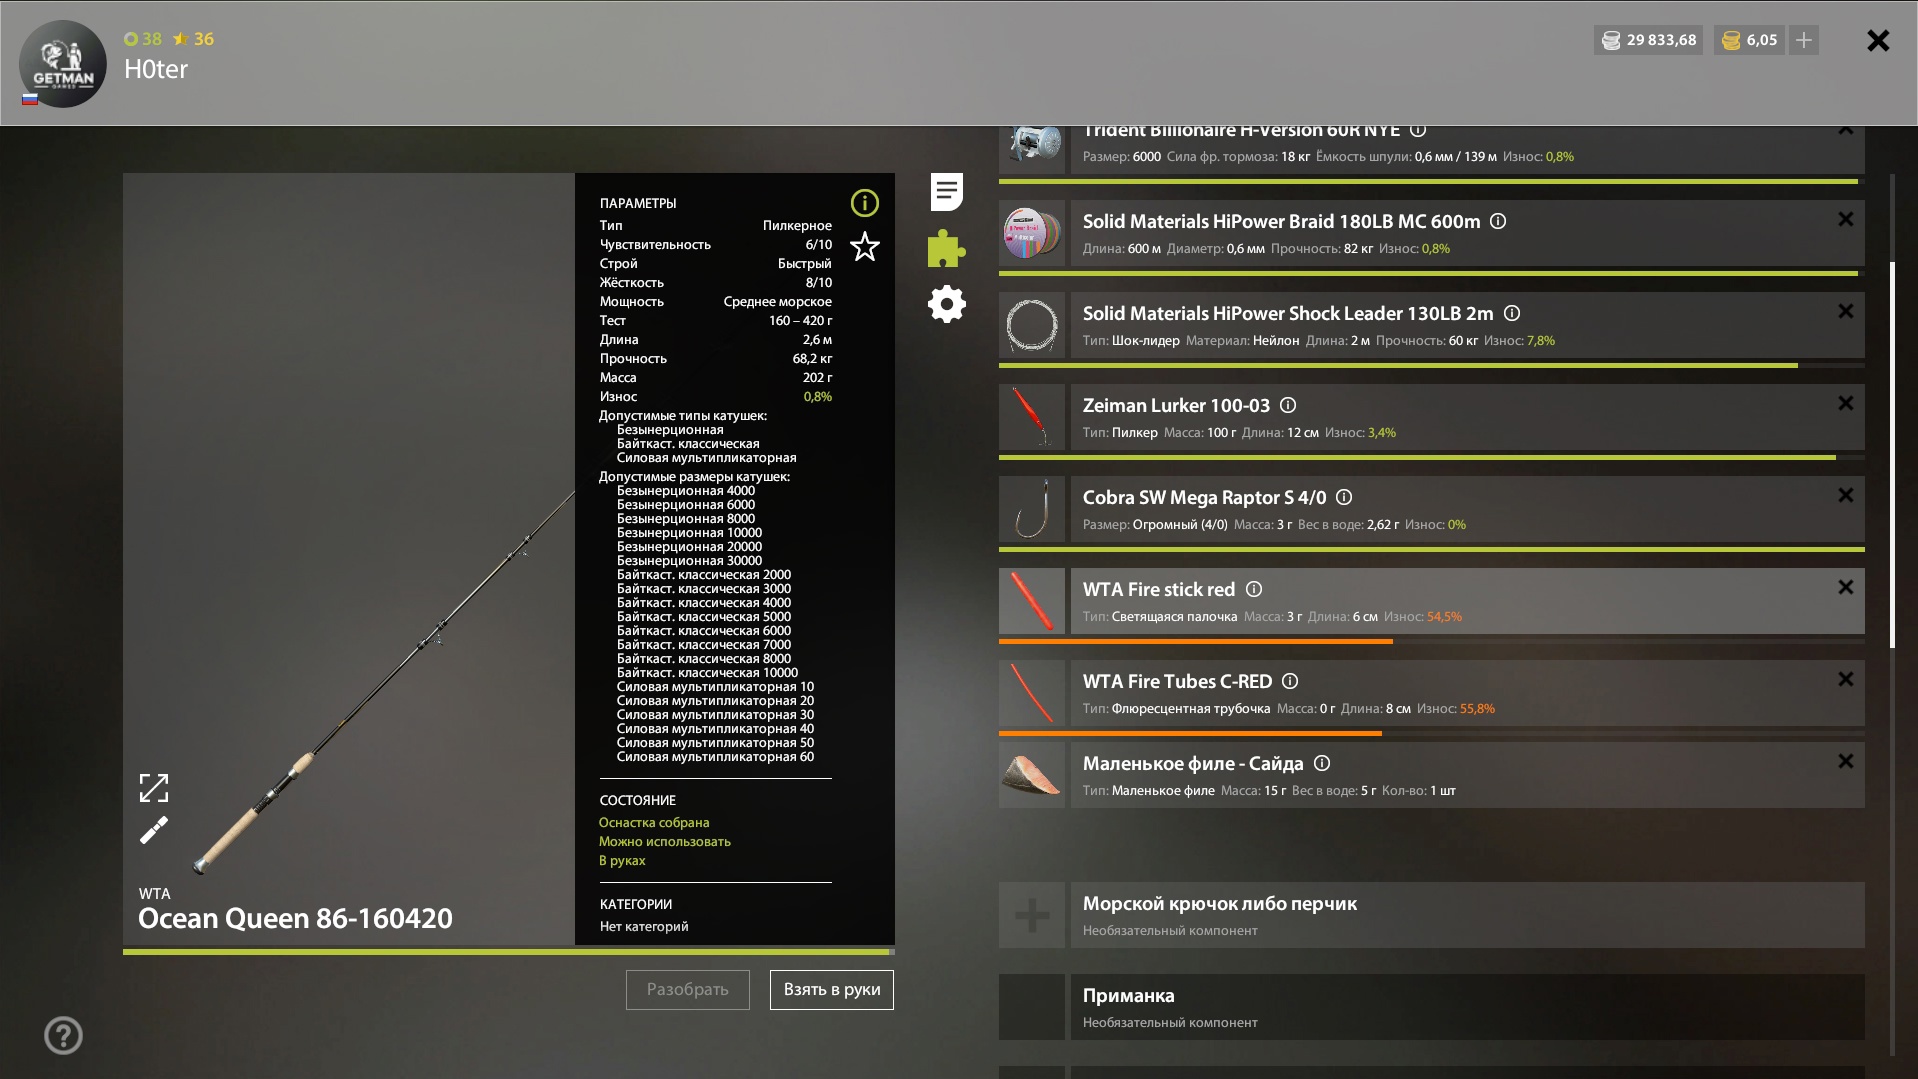Remove the HiPower Shock Leader 130LB

point(1846,311)
